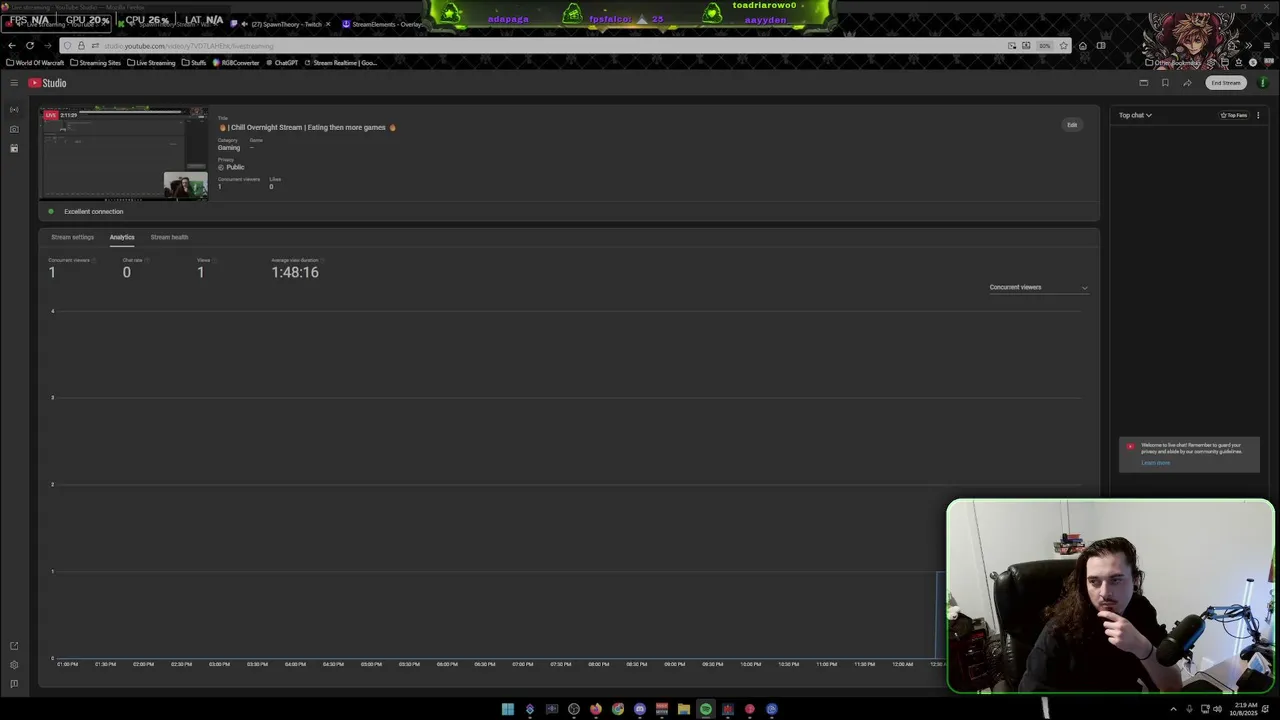
Task: Click the Edit stream details button
Action: (1072, 125)
